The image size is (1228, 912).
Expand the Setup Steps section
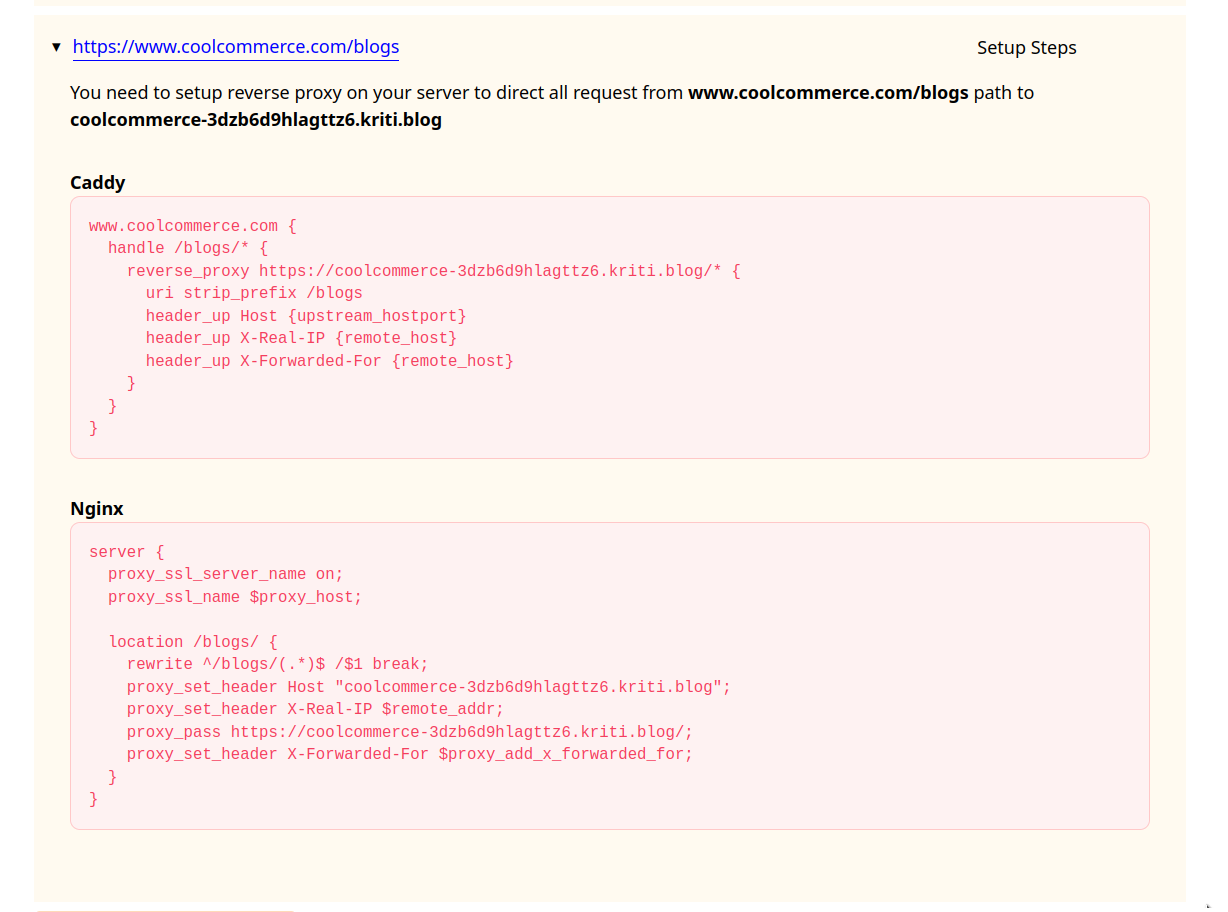pos(1026,47)
